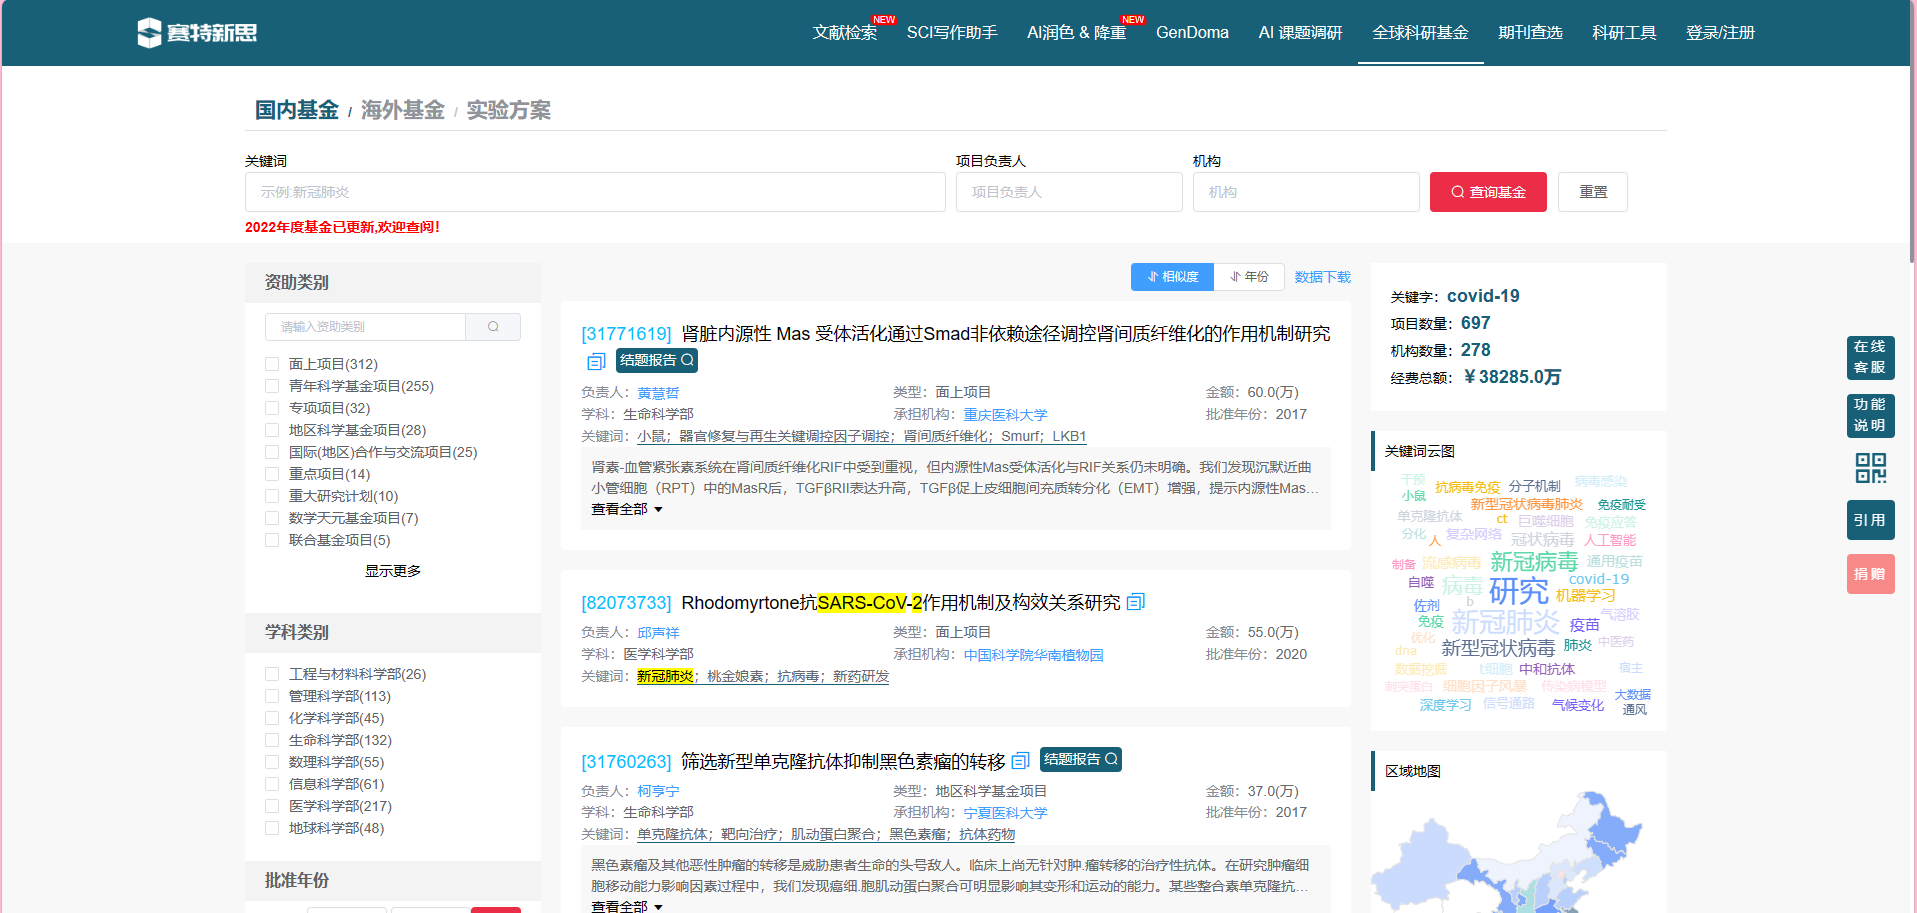Viewport: 1917px width, 913px height.
Task: Open the QR code icon on right sidebar
Action: 1870,468
